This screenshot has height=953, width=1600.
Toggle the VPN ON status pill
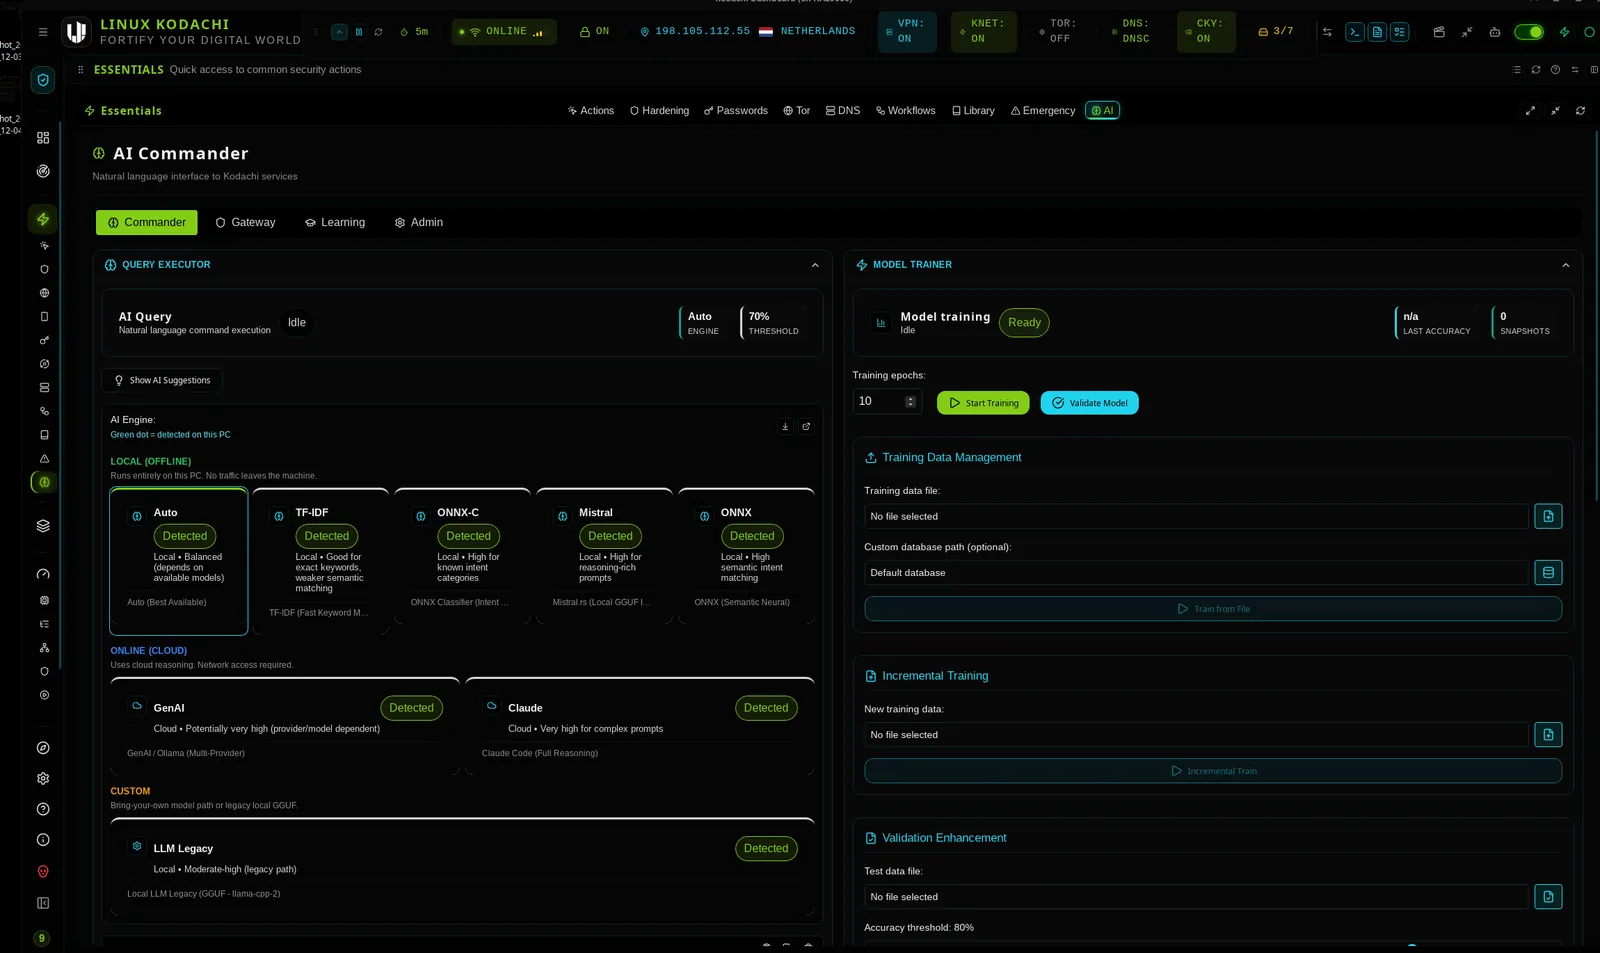click(x=907, y=32)
